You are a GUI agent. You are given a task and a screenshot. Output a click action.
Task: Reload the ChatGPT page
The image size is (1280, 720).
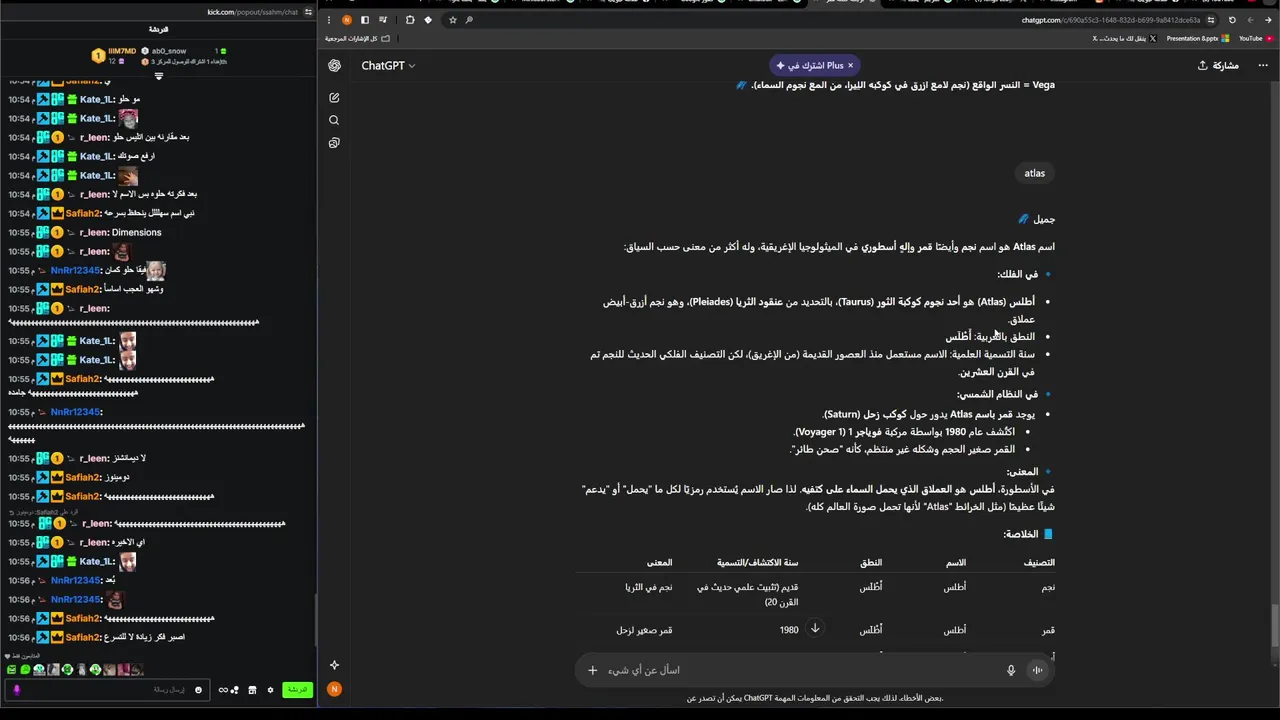(1232, 20)
